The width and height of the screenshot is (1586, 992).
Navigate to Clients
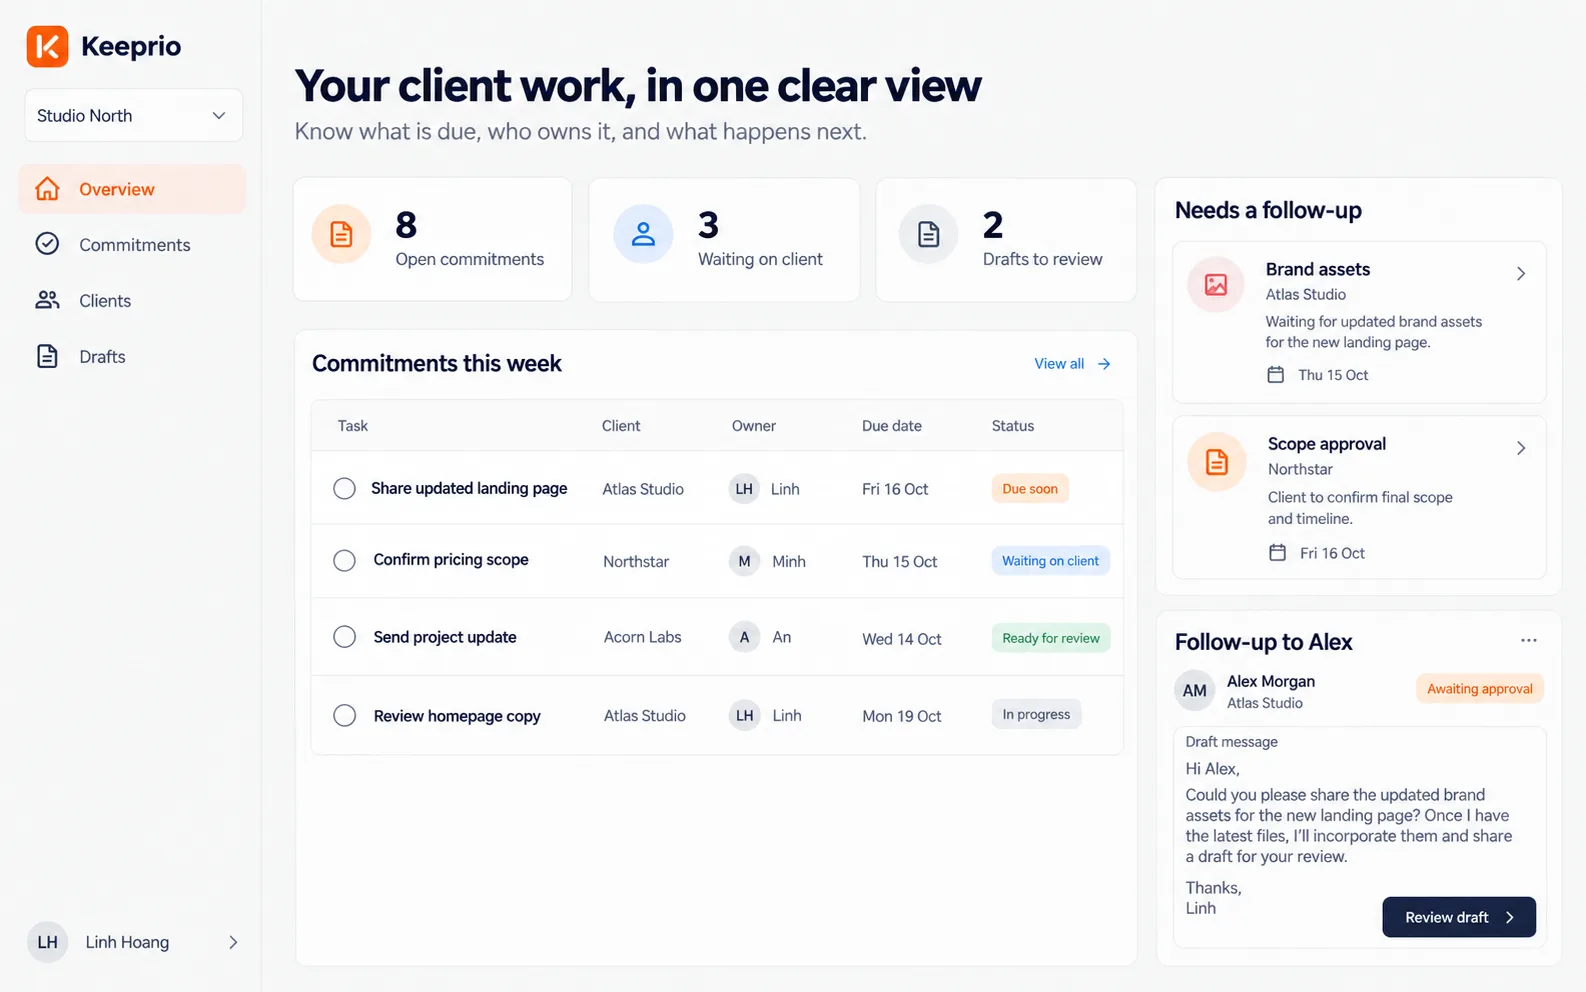[132, 300]
